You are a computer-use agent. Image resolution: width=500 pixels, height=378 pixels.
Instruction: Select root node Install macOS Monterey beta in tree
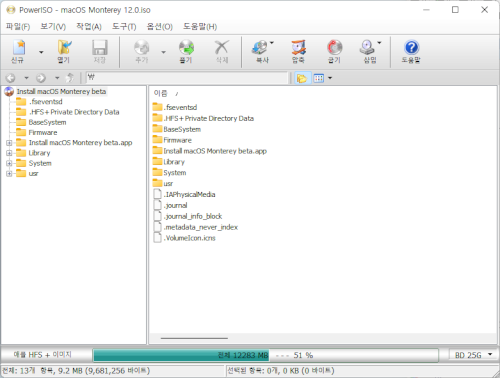pos(61,92)
